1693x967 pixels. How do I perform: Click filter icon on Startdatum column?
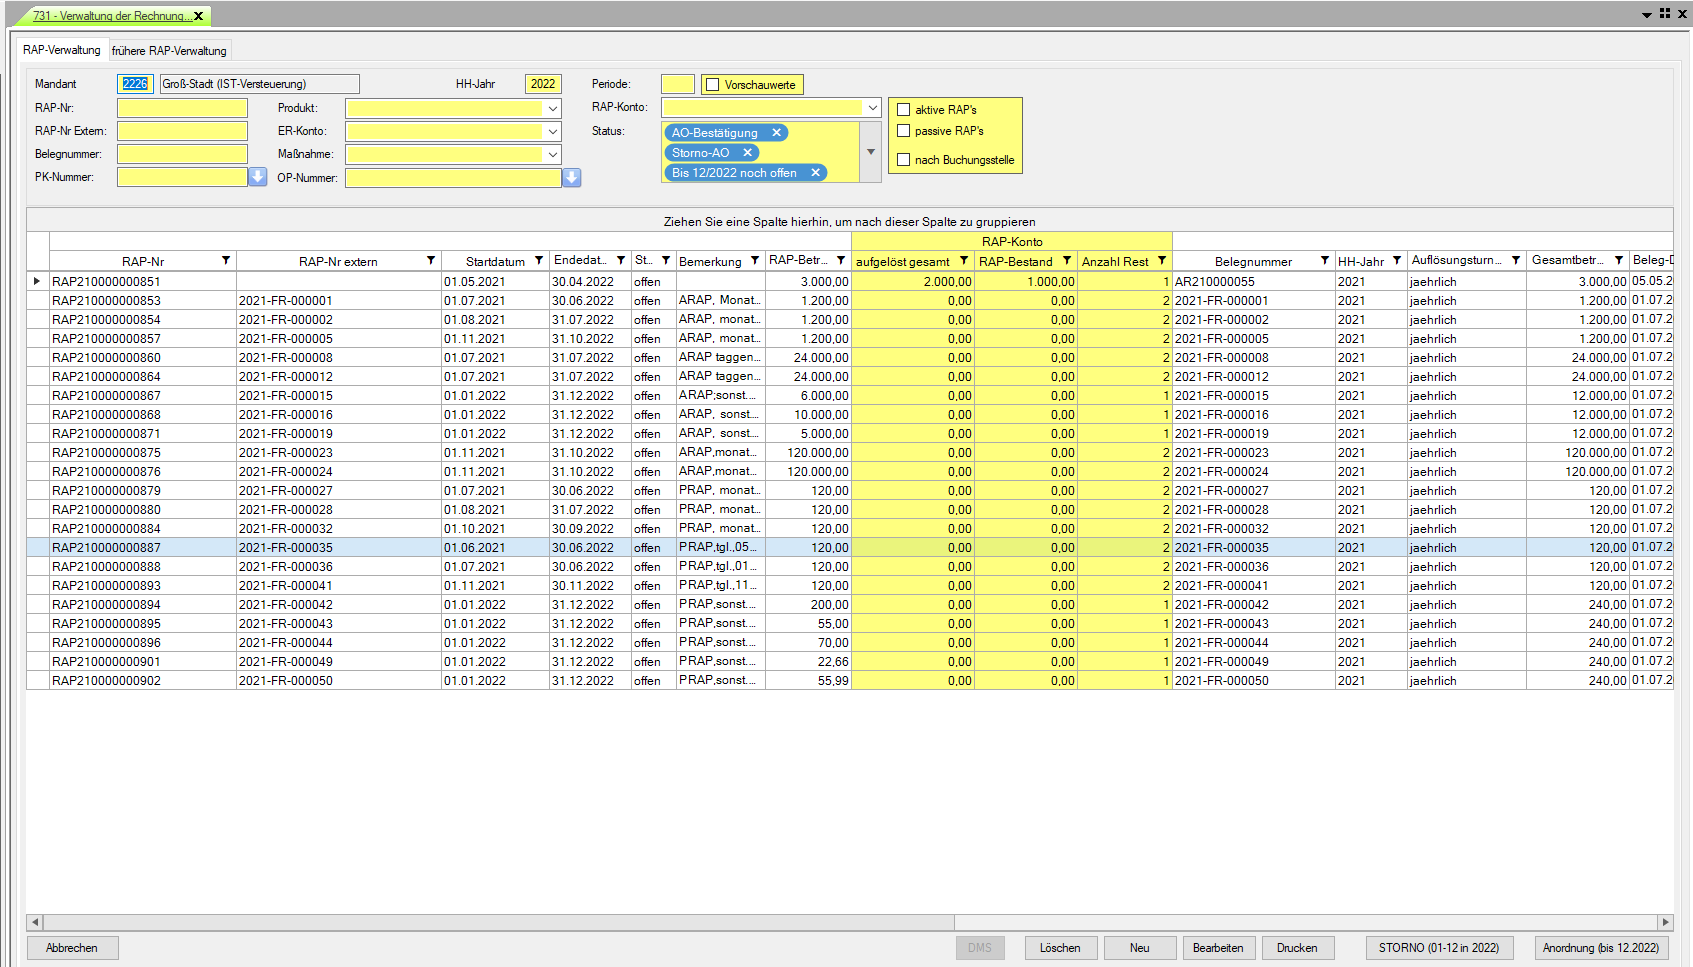point(539,261)
